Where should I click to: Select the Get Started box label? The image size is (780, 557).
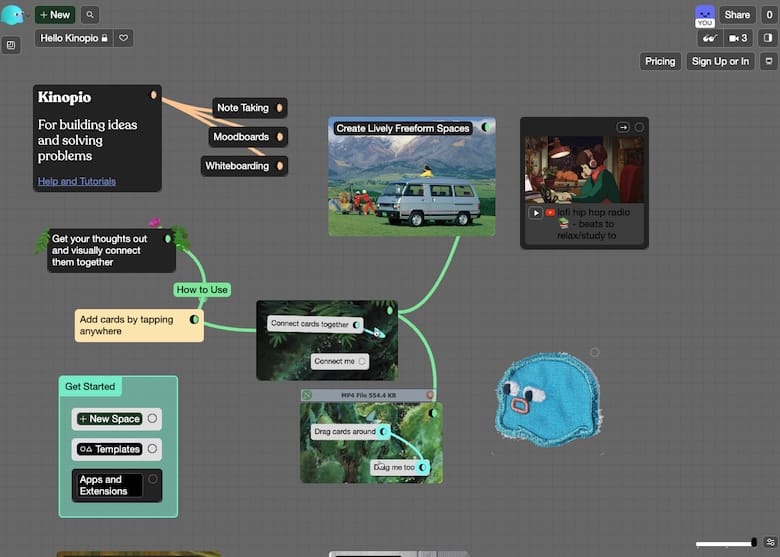click(x=90, y=386)
